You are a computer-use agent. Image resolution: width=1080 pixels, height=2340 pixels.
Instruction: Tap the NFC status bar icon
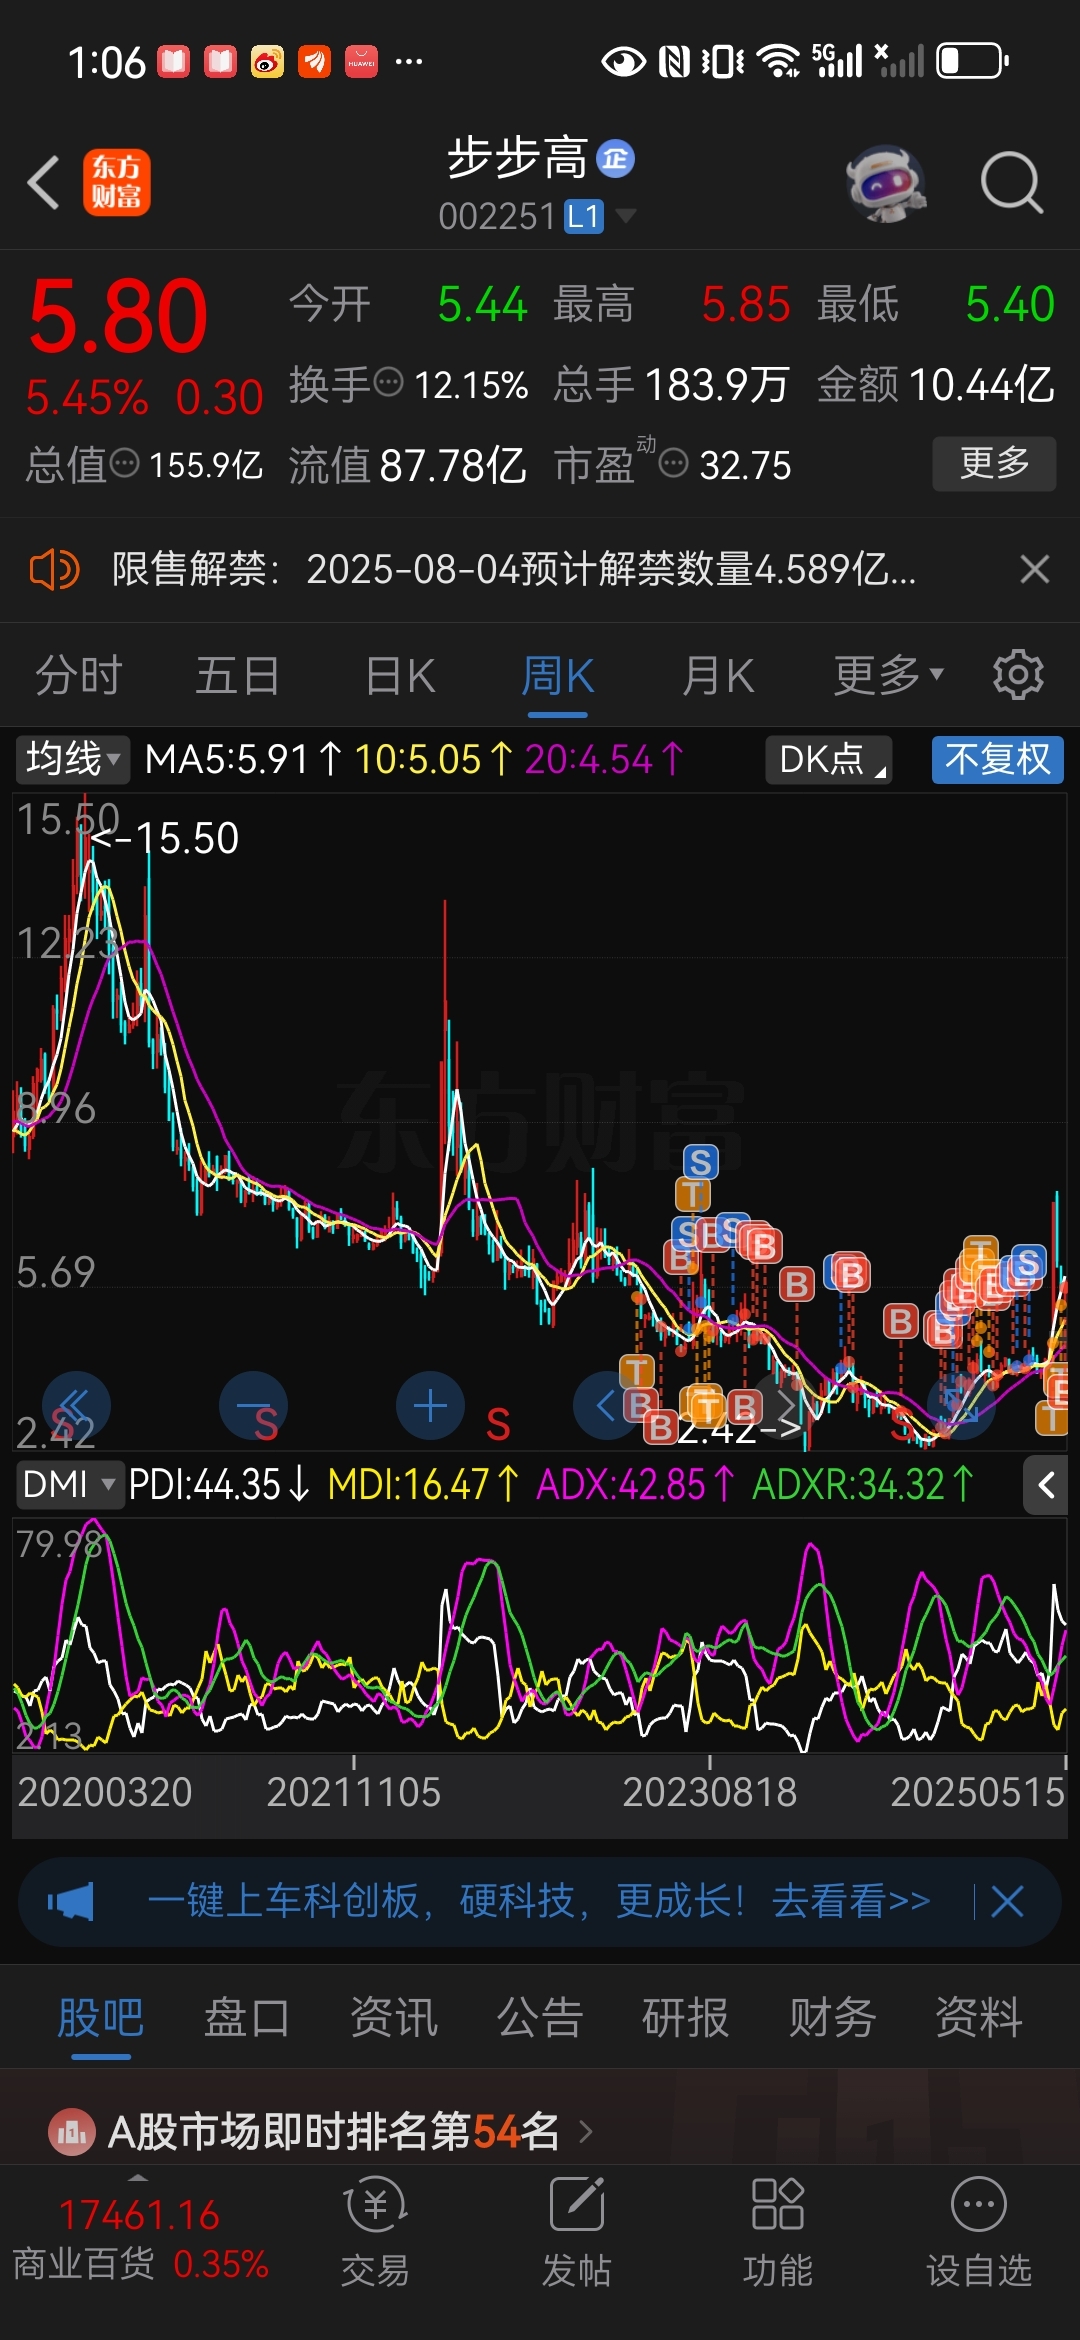click(x=674, y=61)
